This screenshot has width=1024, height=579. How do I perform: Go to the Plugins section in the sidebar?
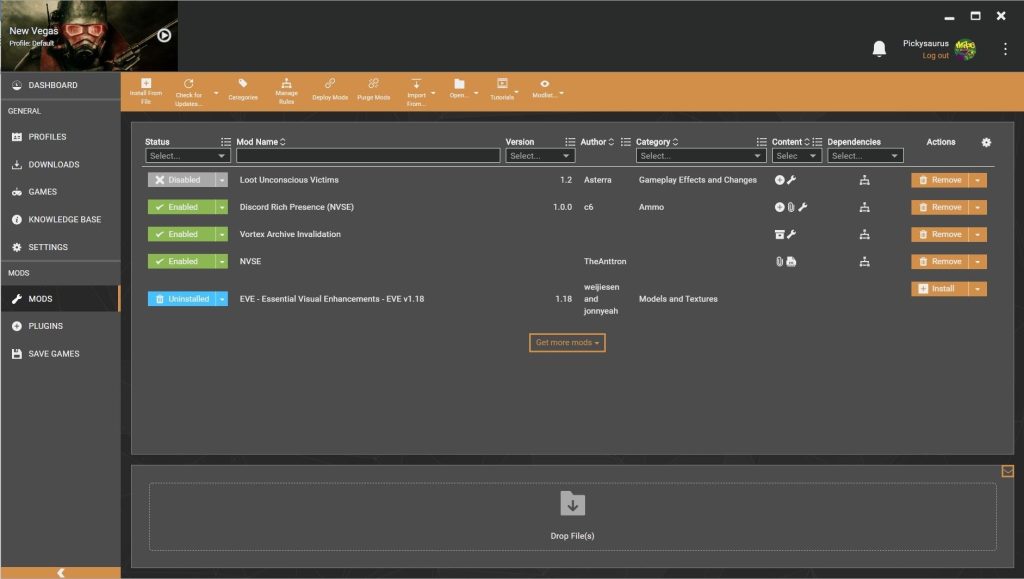tap(46, 326)
